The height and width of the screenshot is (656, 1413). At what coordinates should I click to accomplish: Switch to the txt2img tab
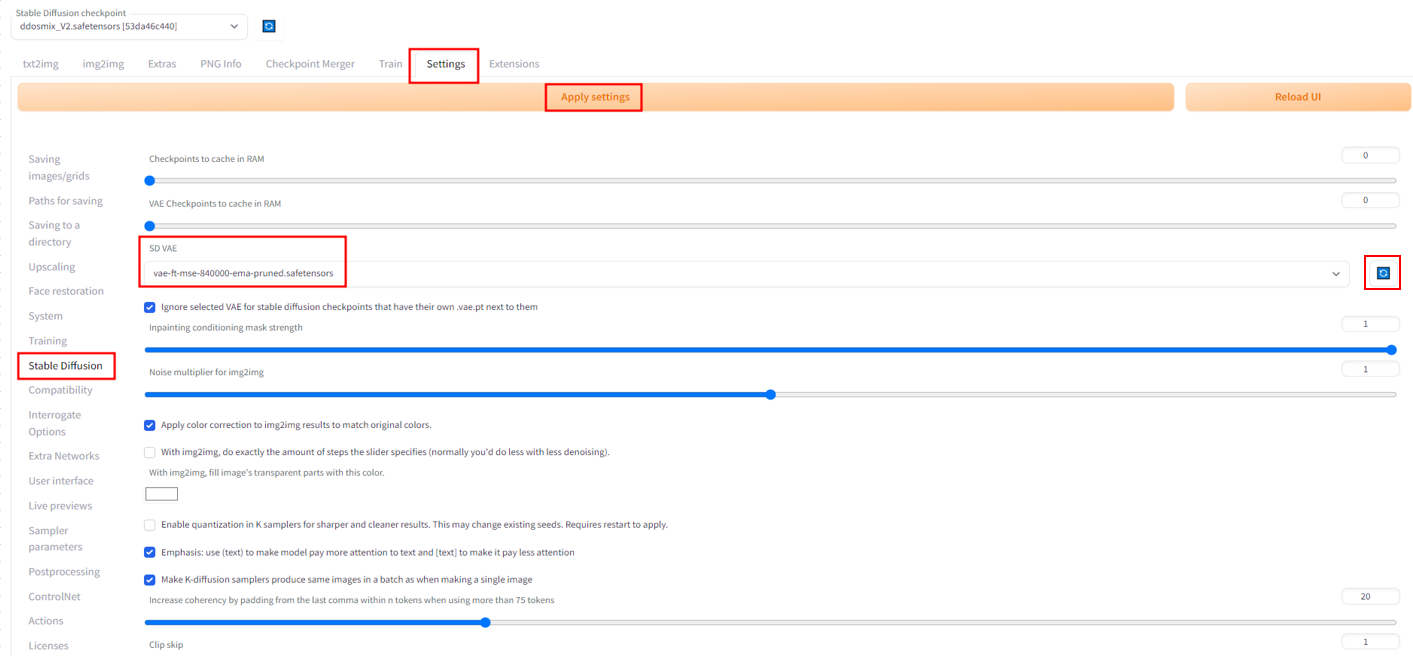[x=41, y=64]
